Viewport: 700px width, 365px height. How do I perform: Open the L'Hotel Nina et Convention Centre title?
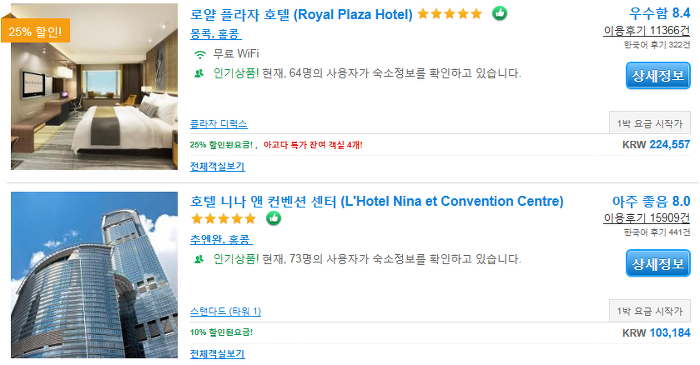point(377,201)
